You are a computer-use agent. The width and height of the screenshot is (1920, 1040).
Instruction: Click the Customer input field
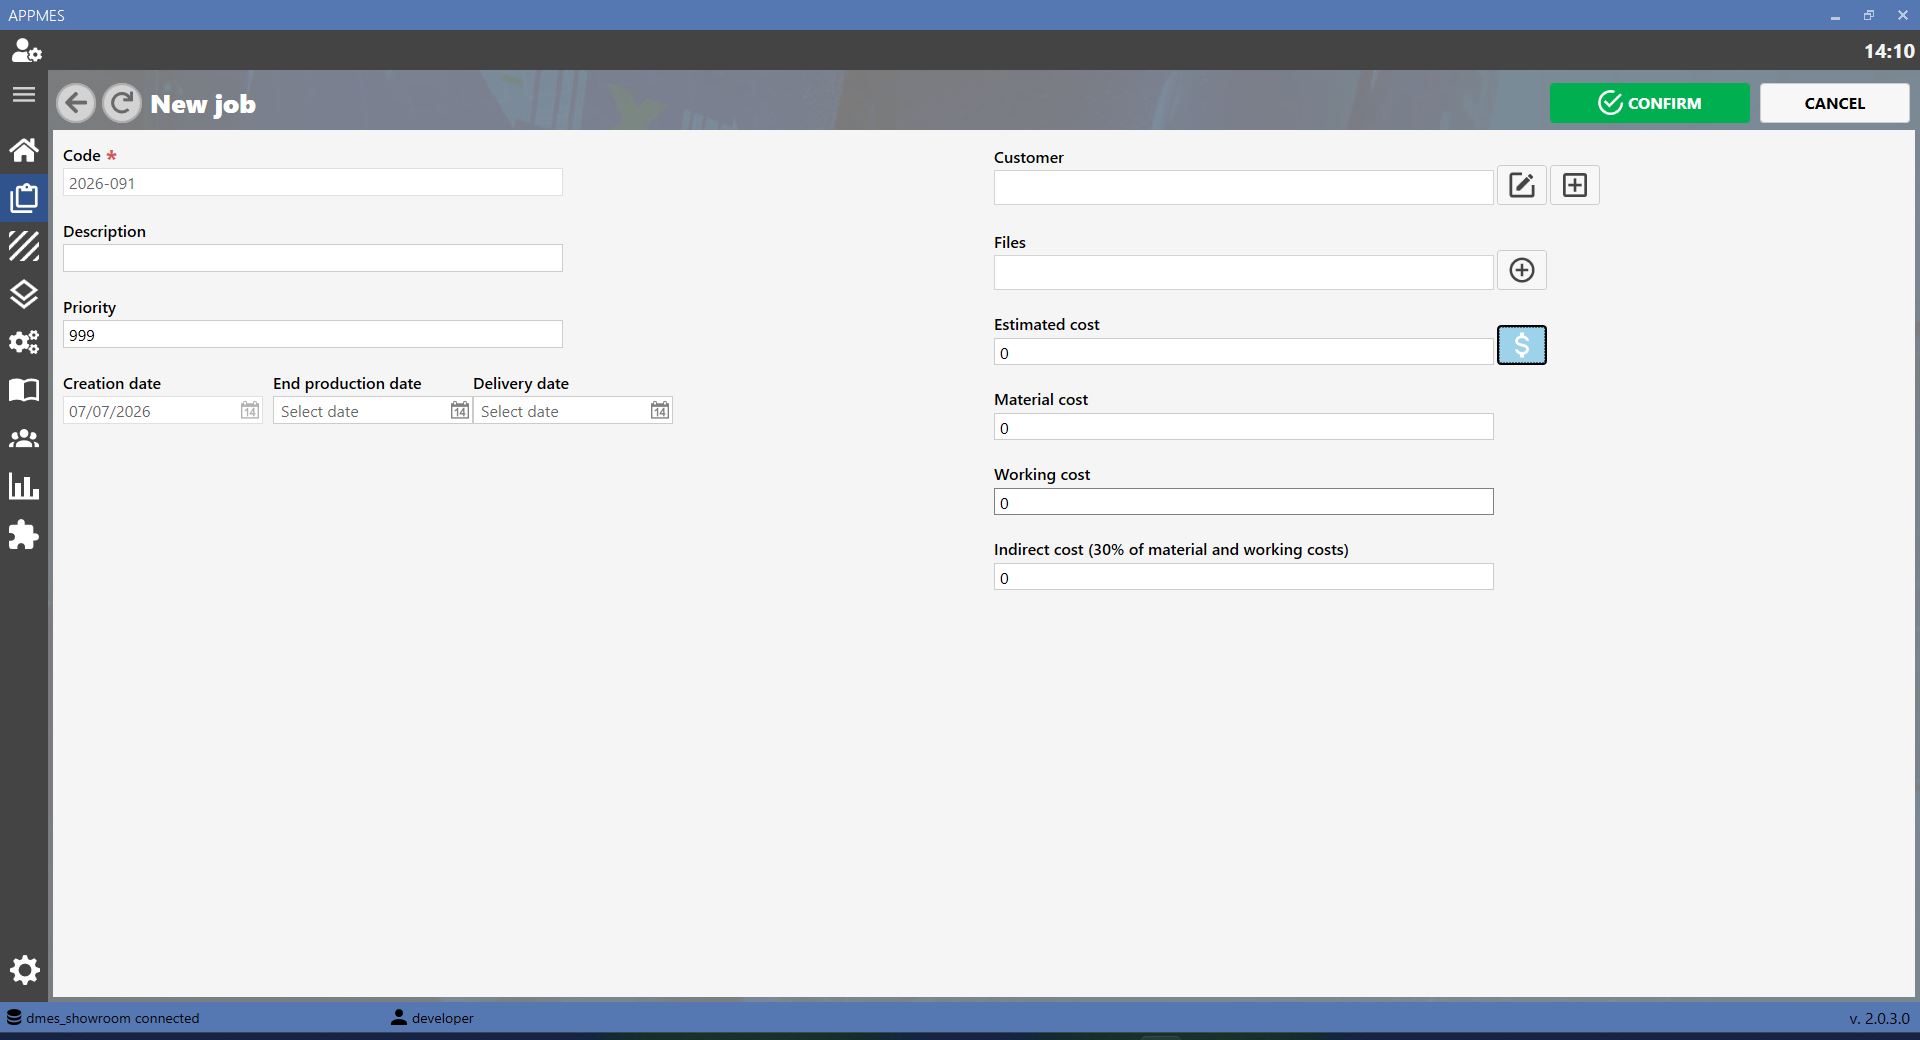[x=1244, y=188]
